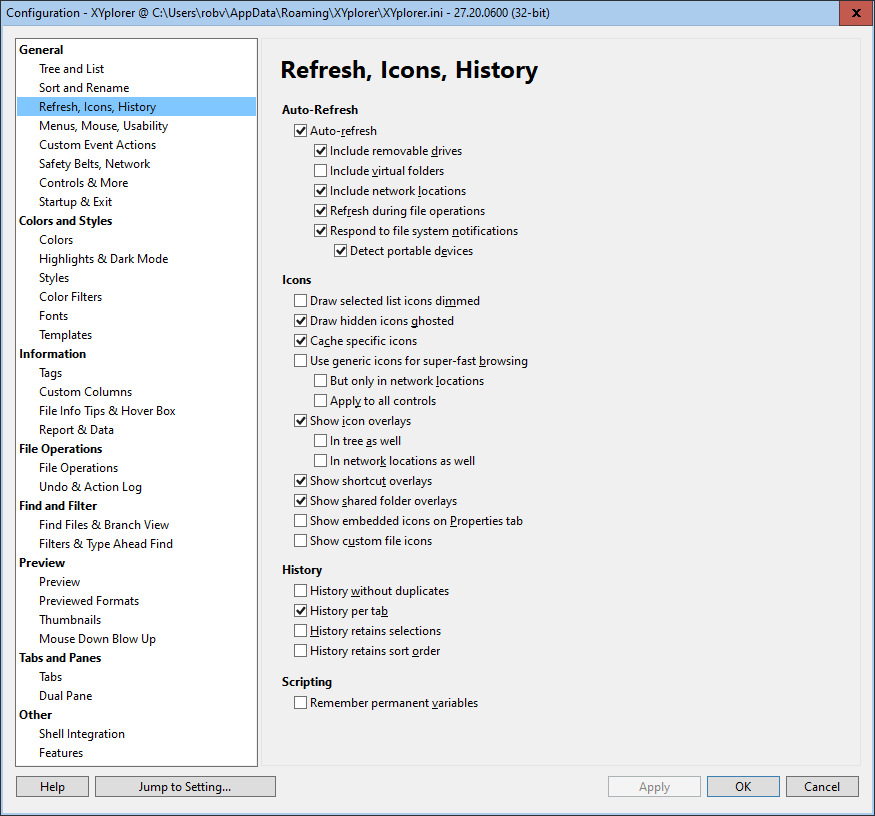Disable the "Auto-refresh" checkbox
The width and height of the screenshot is (875, 816).
[x=300, y=130]
